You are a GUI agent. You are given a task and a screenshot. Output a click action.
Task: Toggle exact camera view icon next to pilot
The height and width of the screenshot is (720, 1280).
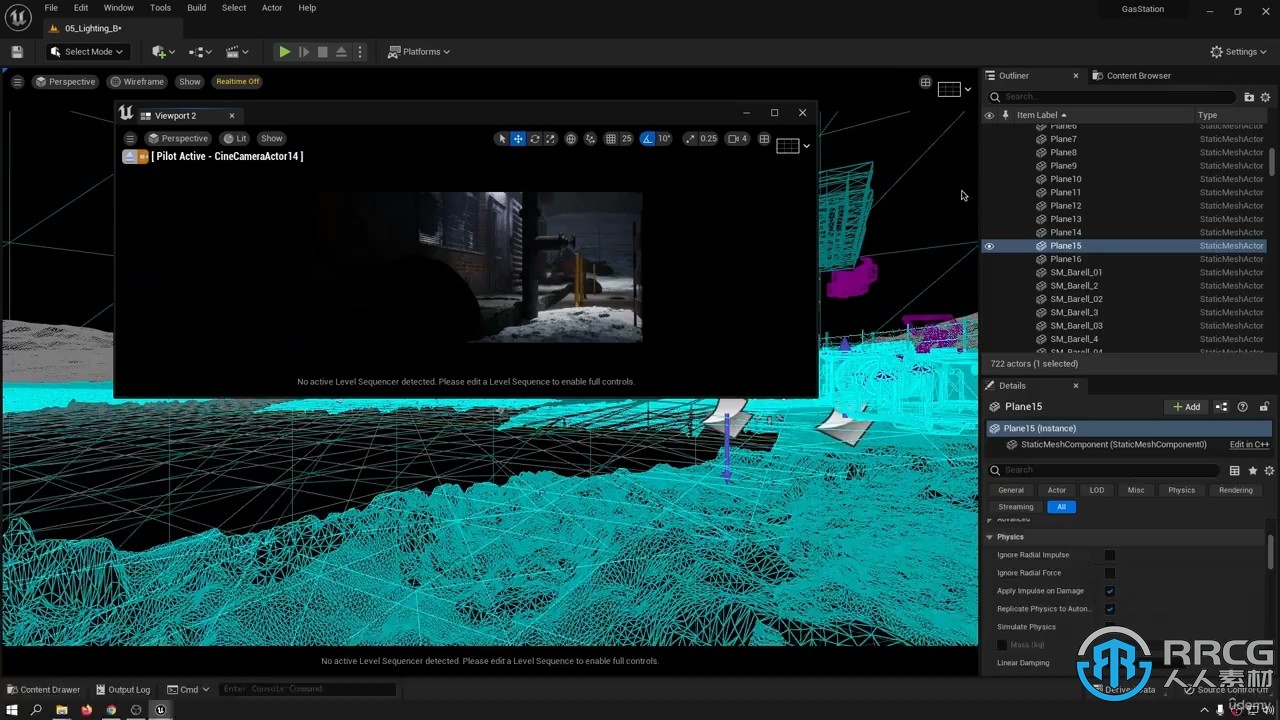click(143, 156)
